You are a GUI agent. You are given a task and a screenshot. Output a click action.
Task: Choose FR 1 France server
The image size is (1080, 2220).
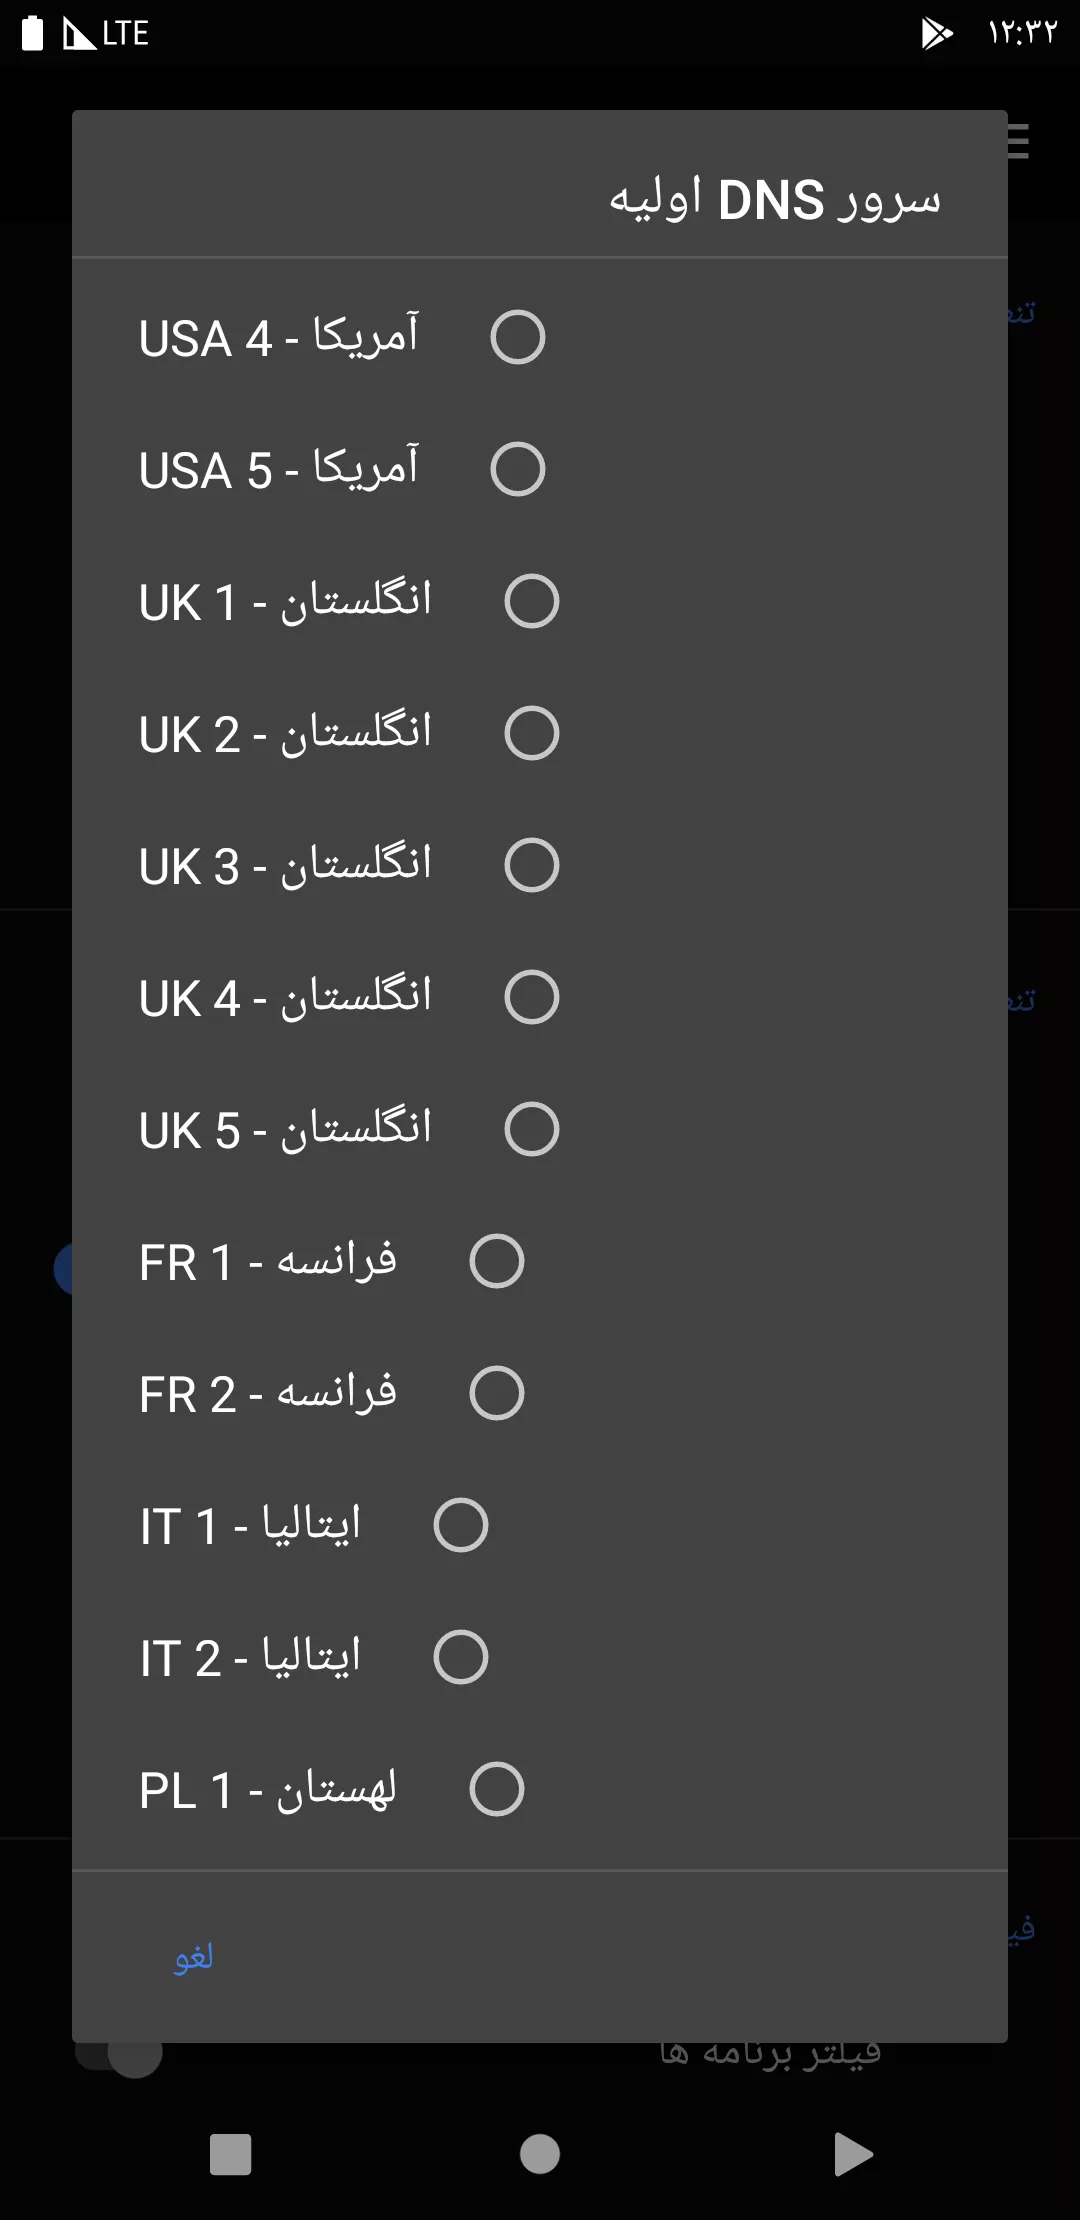(x=497, y=1261)
